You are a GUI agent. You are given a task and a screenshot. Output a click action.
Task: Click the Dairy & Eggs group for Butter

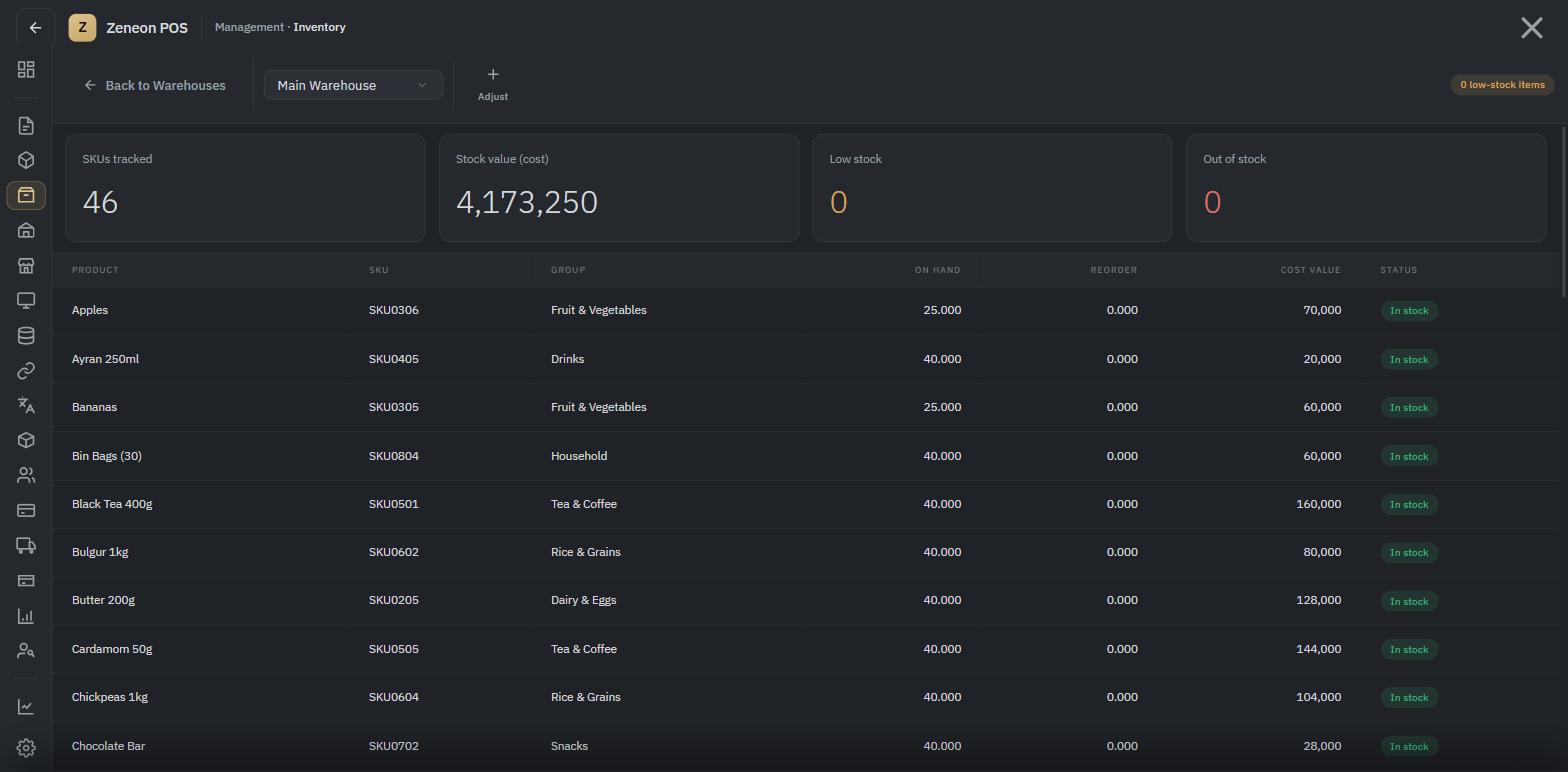coord(583,600)
